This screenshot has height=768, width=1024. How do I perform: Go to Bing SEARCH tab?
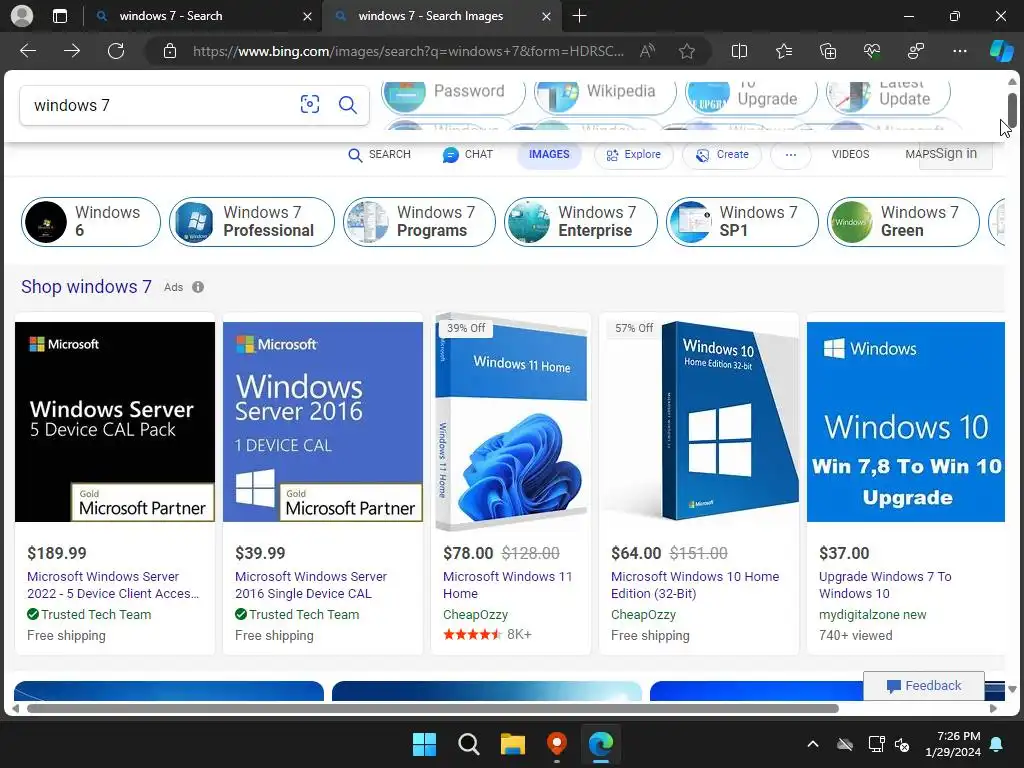(379, 155)
